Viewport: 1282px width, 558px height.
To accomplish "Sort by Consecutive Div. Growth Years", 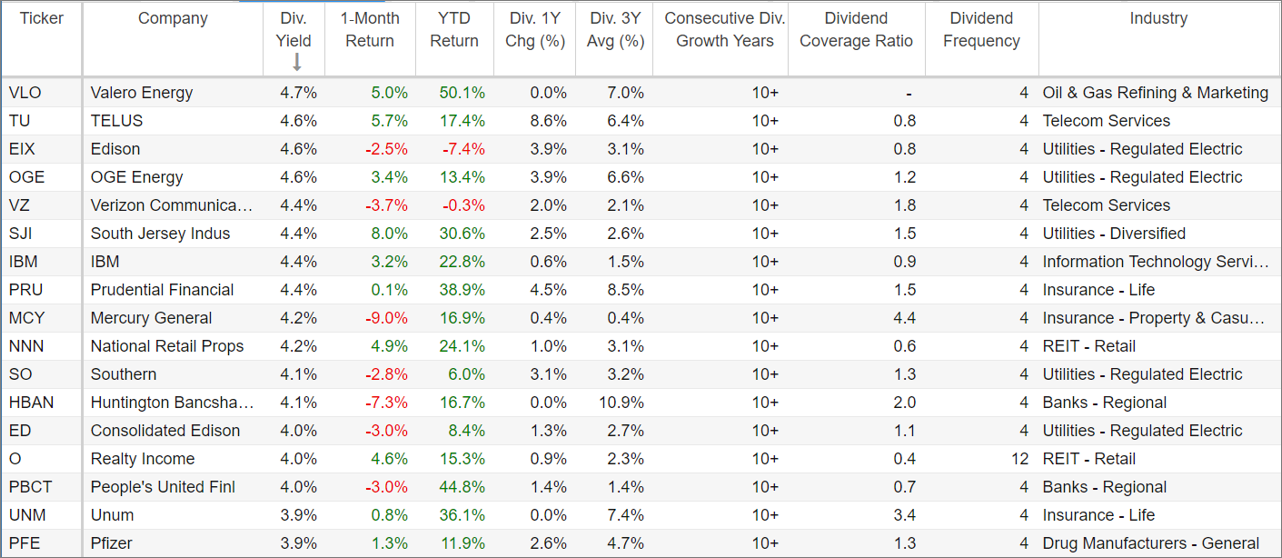I will pos(725,30).
